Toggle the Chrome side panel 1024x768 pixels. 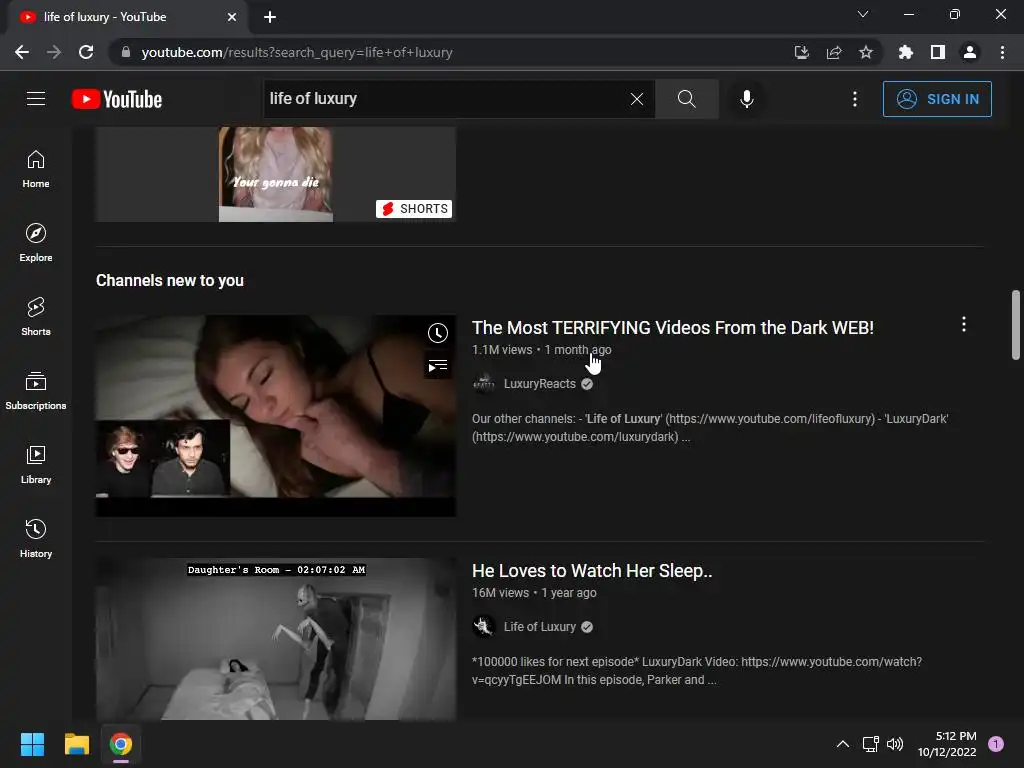pos(938,52)
